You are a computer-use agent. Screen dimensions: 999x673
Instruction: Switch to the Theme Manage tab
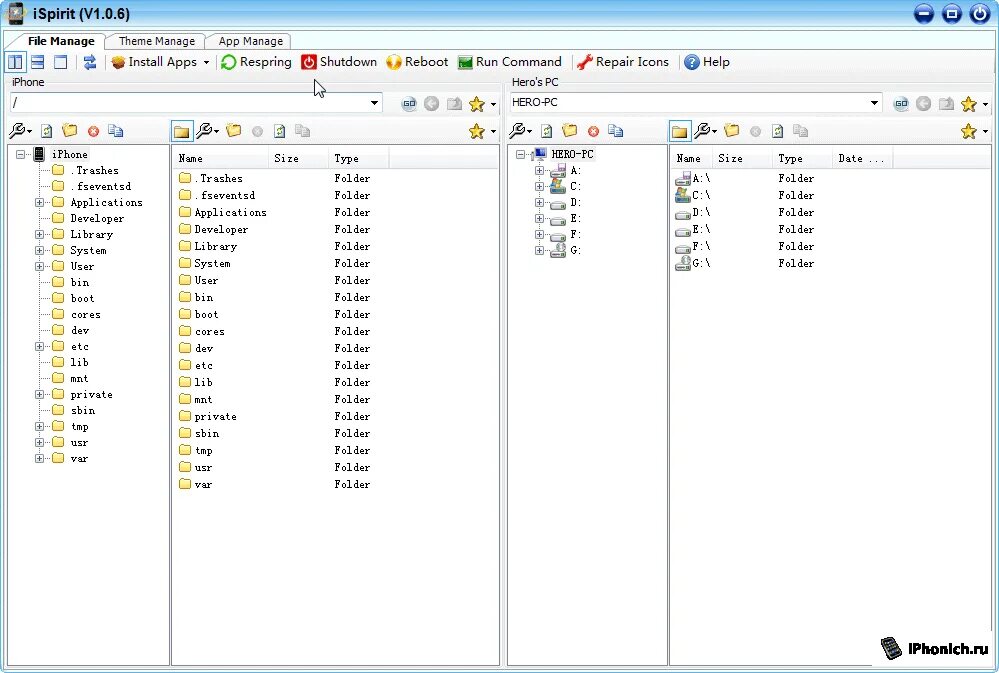(x=157, y=41)
